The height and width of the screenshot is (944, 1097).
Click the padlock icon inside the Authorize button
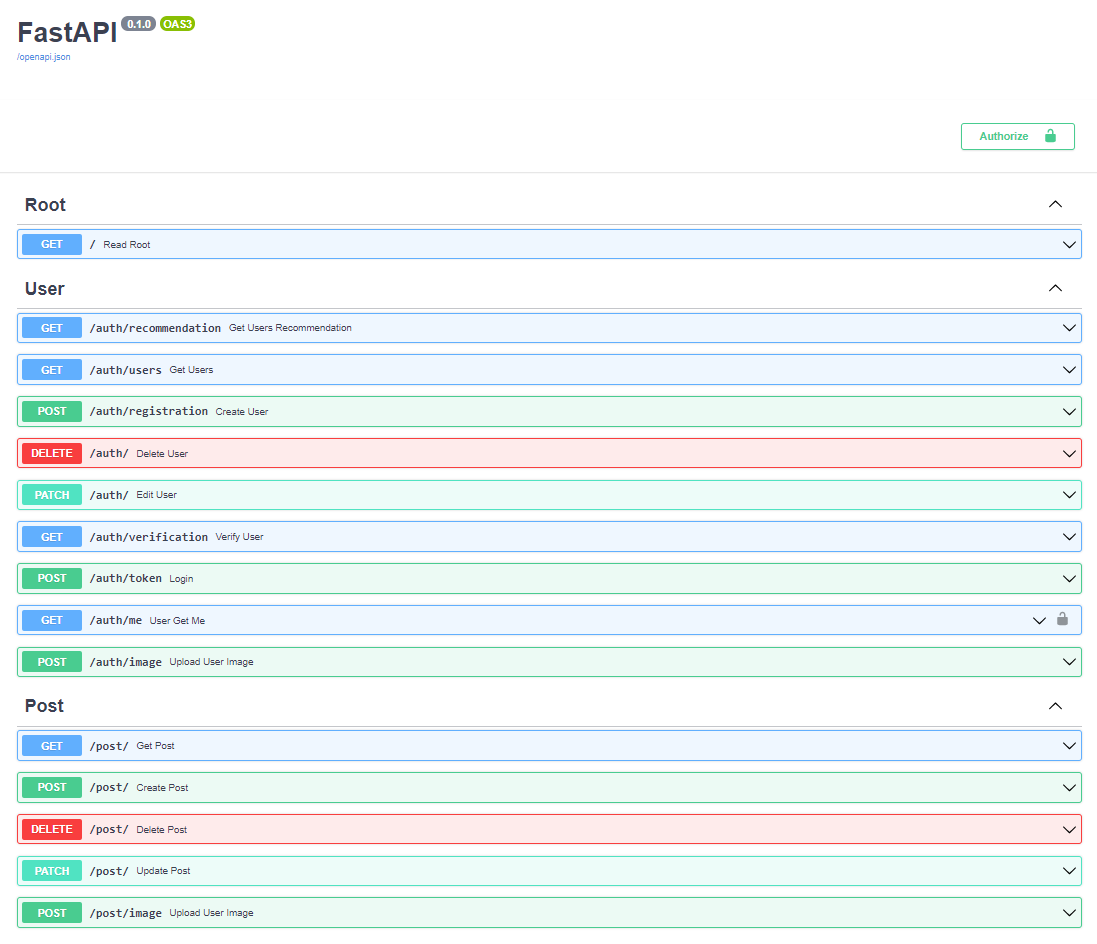(1049, 136)
